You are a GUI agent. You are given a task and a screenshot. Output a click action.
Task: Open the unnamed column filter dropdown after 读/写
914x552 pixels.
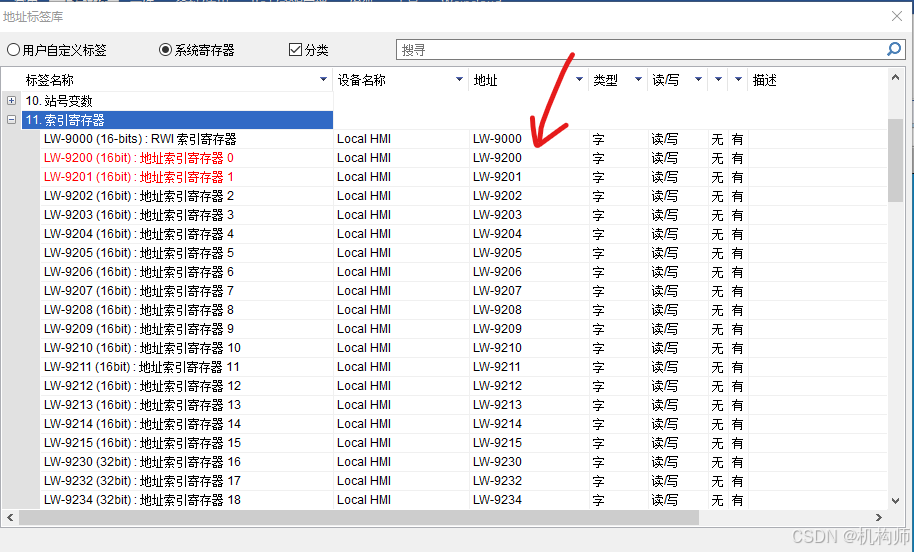[x=718, y=79]
